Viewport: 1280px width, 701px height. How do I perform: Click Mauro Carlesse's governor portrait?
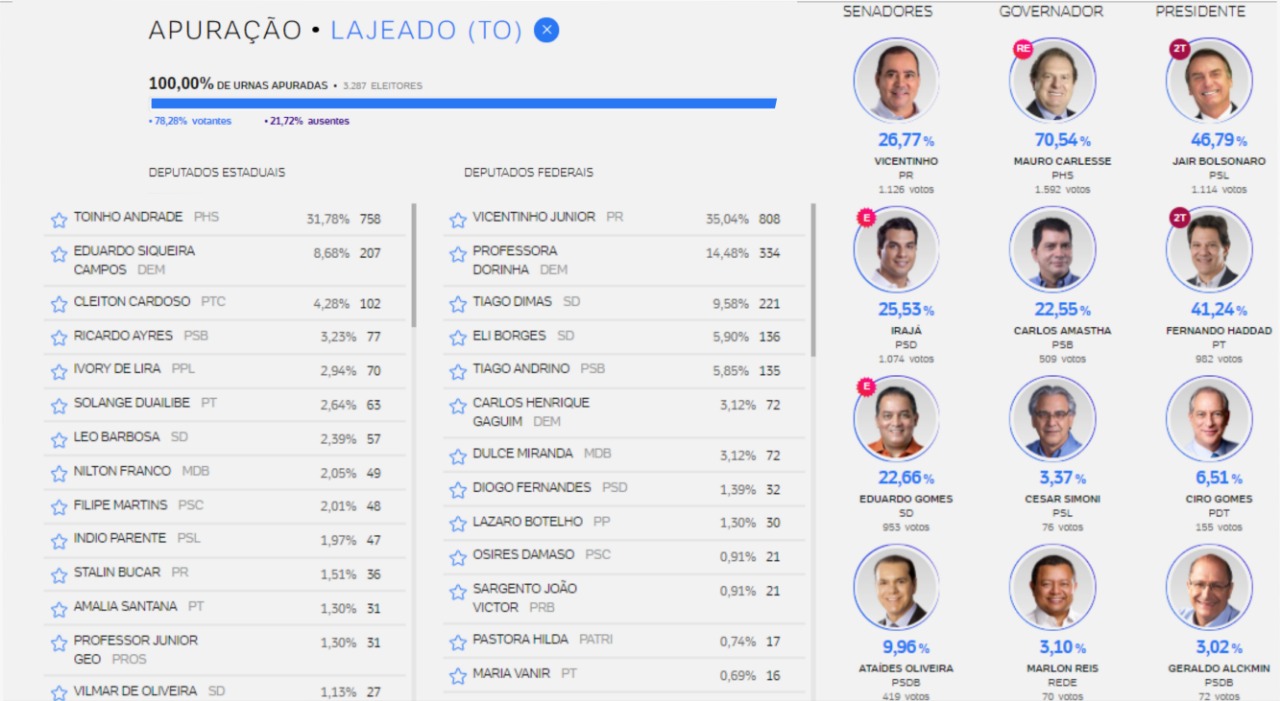click(1052, 81)
